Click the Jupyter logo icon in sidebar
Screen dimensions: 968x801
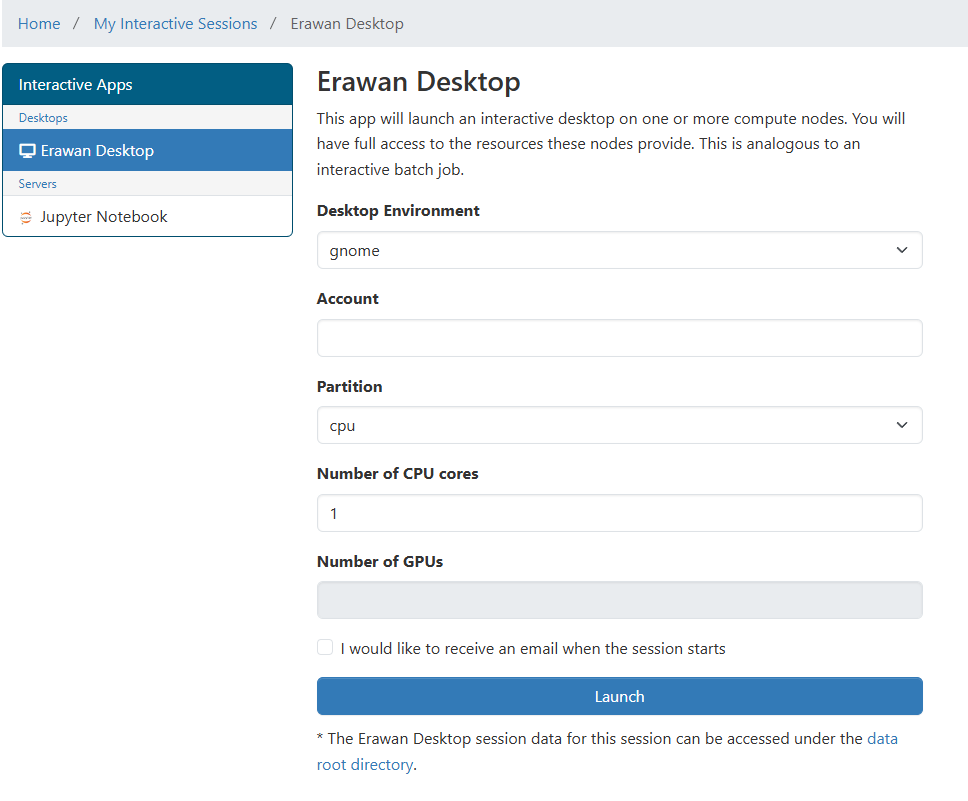(x=26, y=217)
